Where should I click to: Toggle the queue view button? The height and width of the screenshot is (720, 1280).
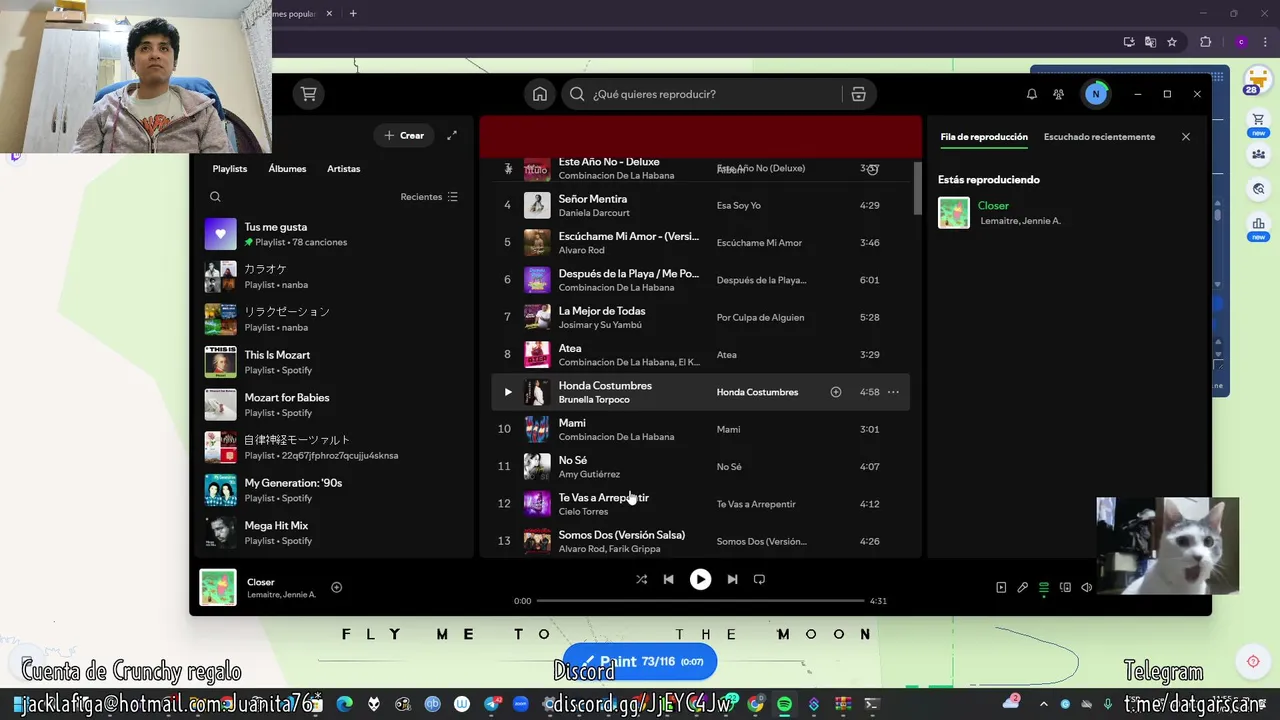[1044, 588]
